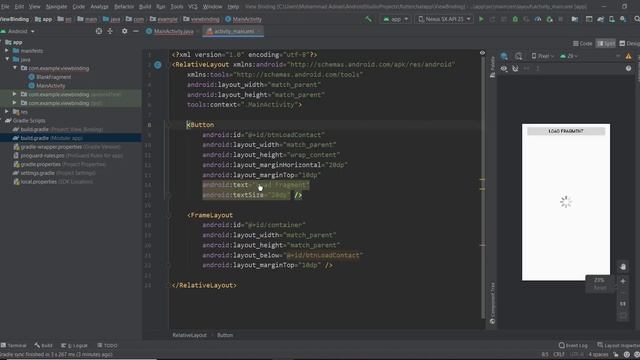Click the inspection eye icon above editor scrollbar
This screenshot has width=640, height=360.
(x=482, y=53)
